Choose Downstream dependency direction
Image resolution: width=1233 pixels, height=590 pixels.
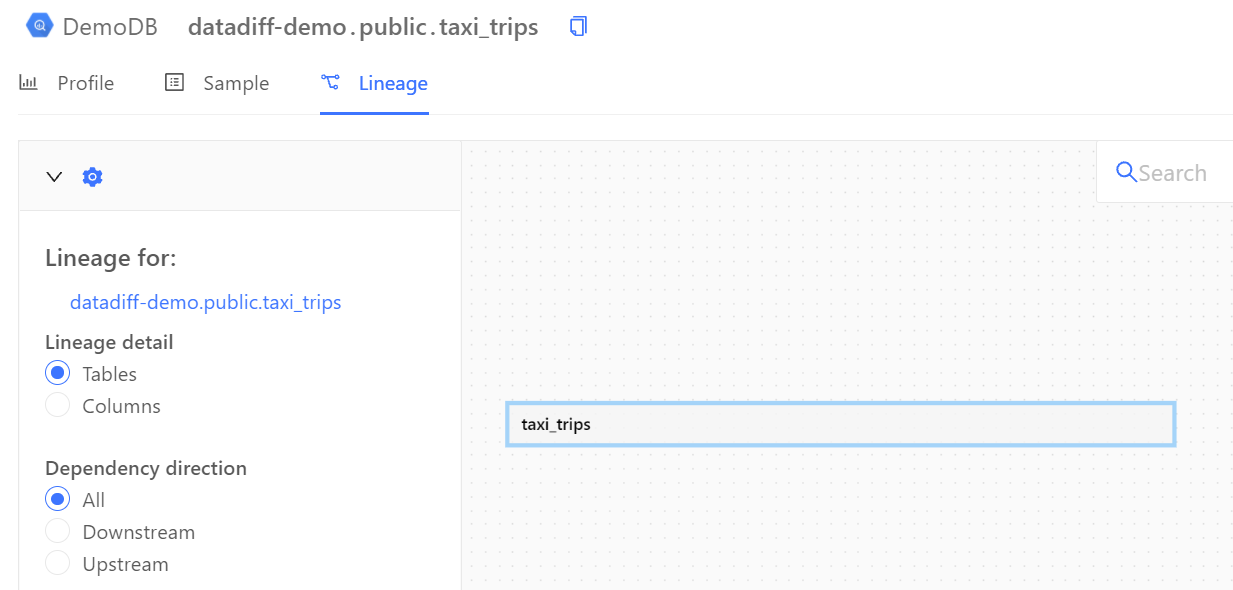click(x=58, y=531)
